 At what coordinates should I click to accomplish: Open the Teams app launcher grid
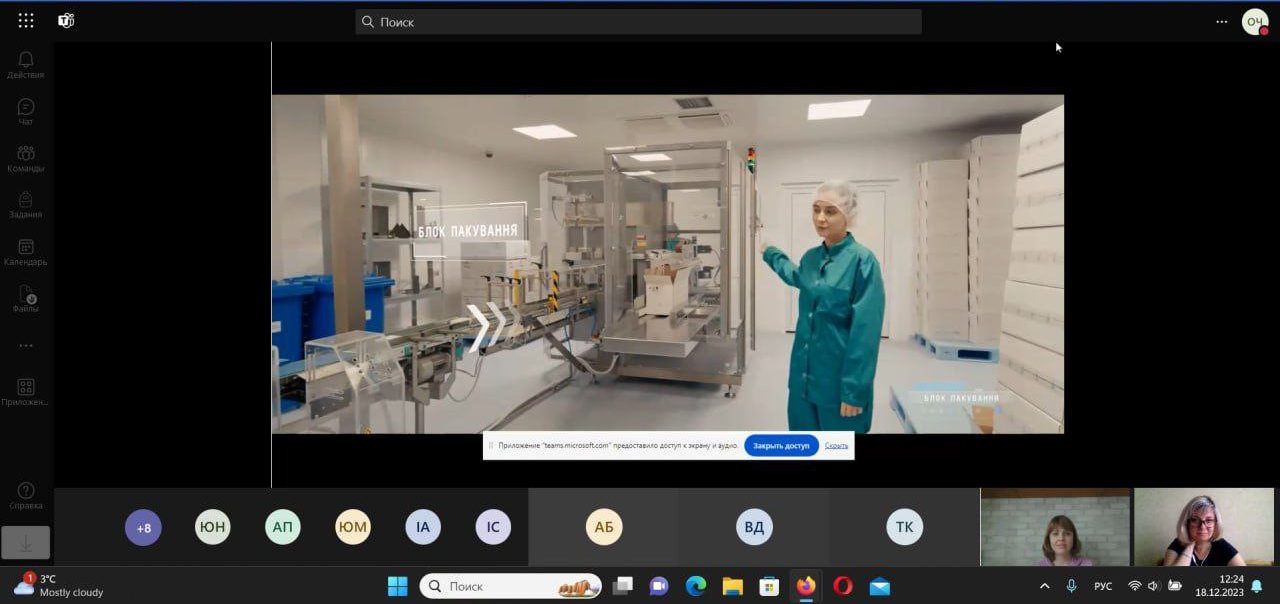pyautogui.click(x=26, y=21)
